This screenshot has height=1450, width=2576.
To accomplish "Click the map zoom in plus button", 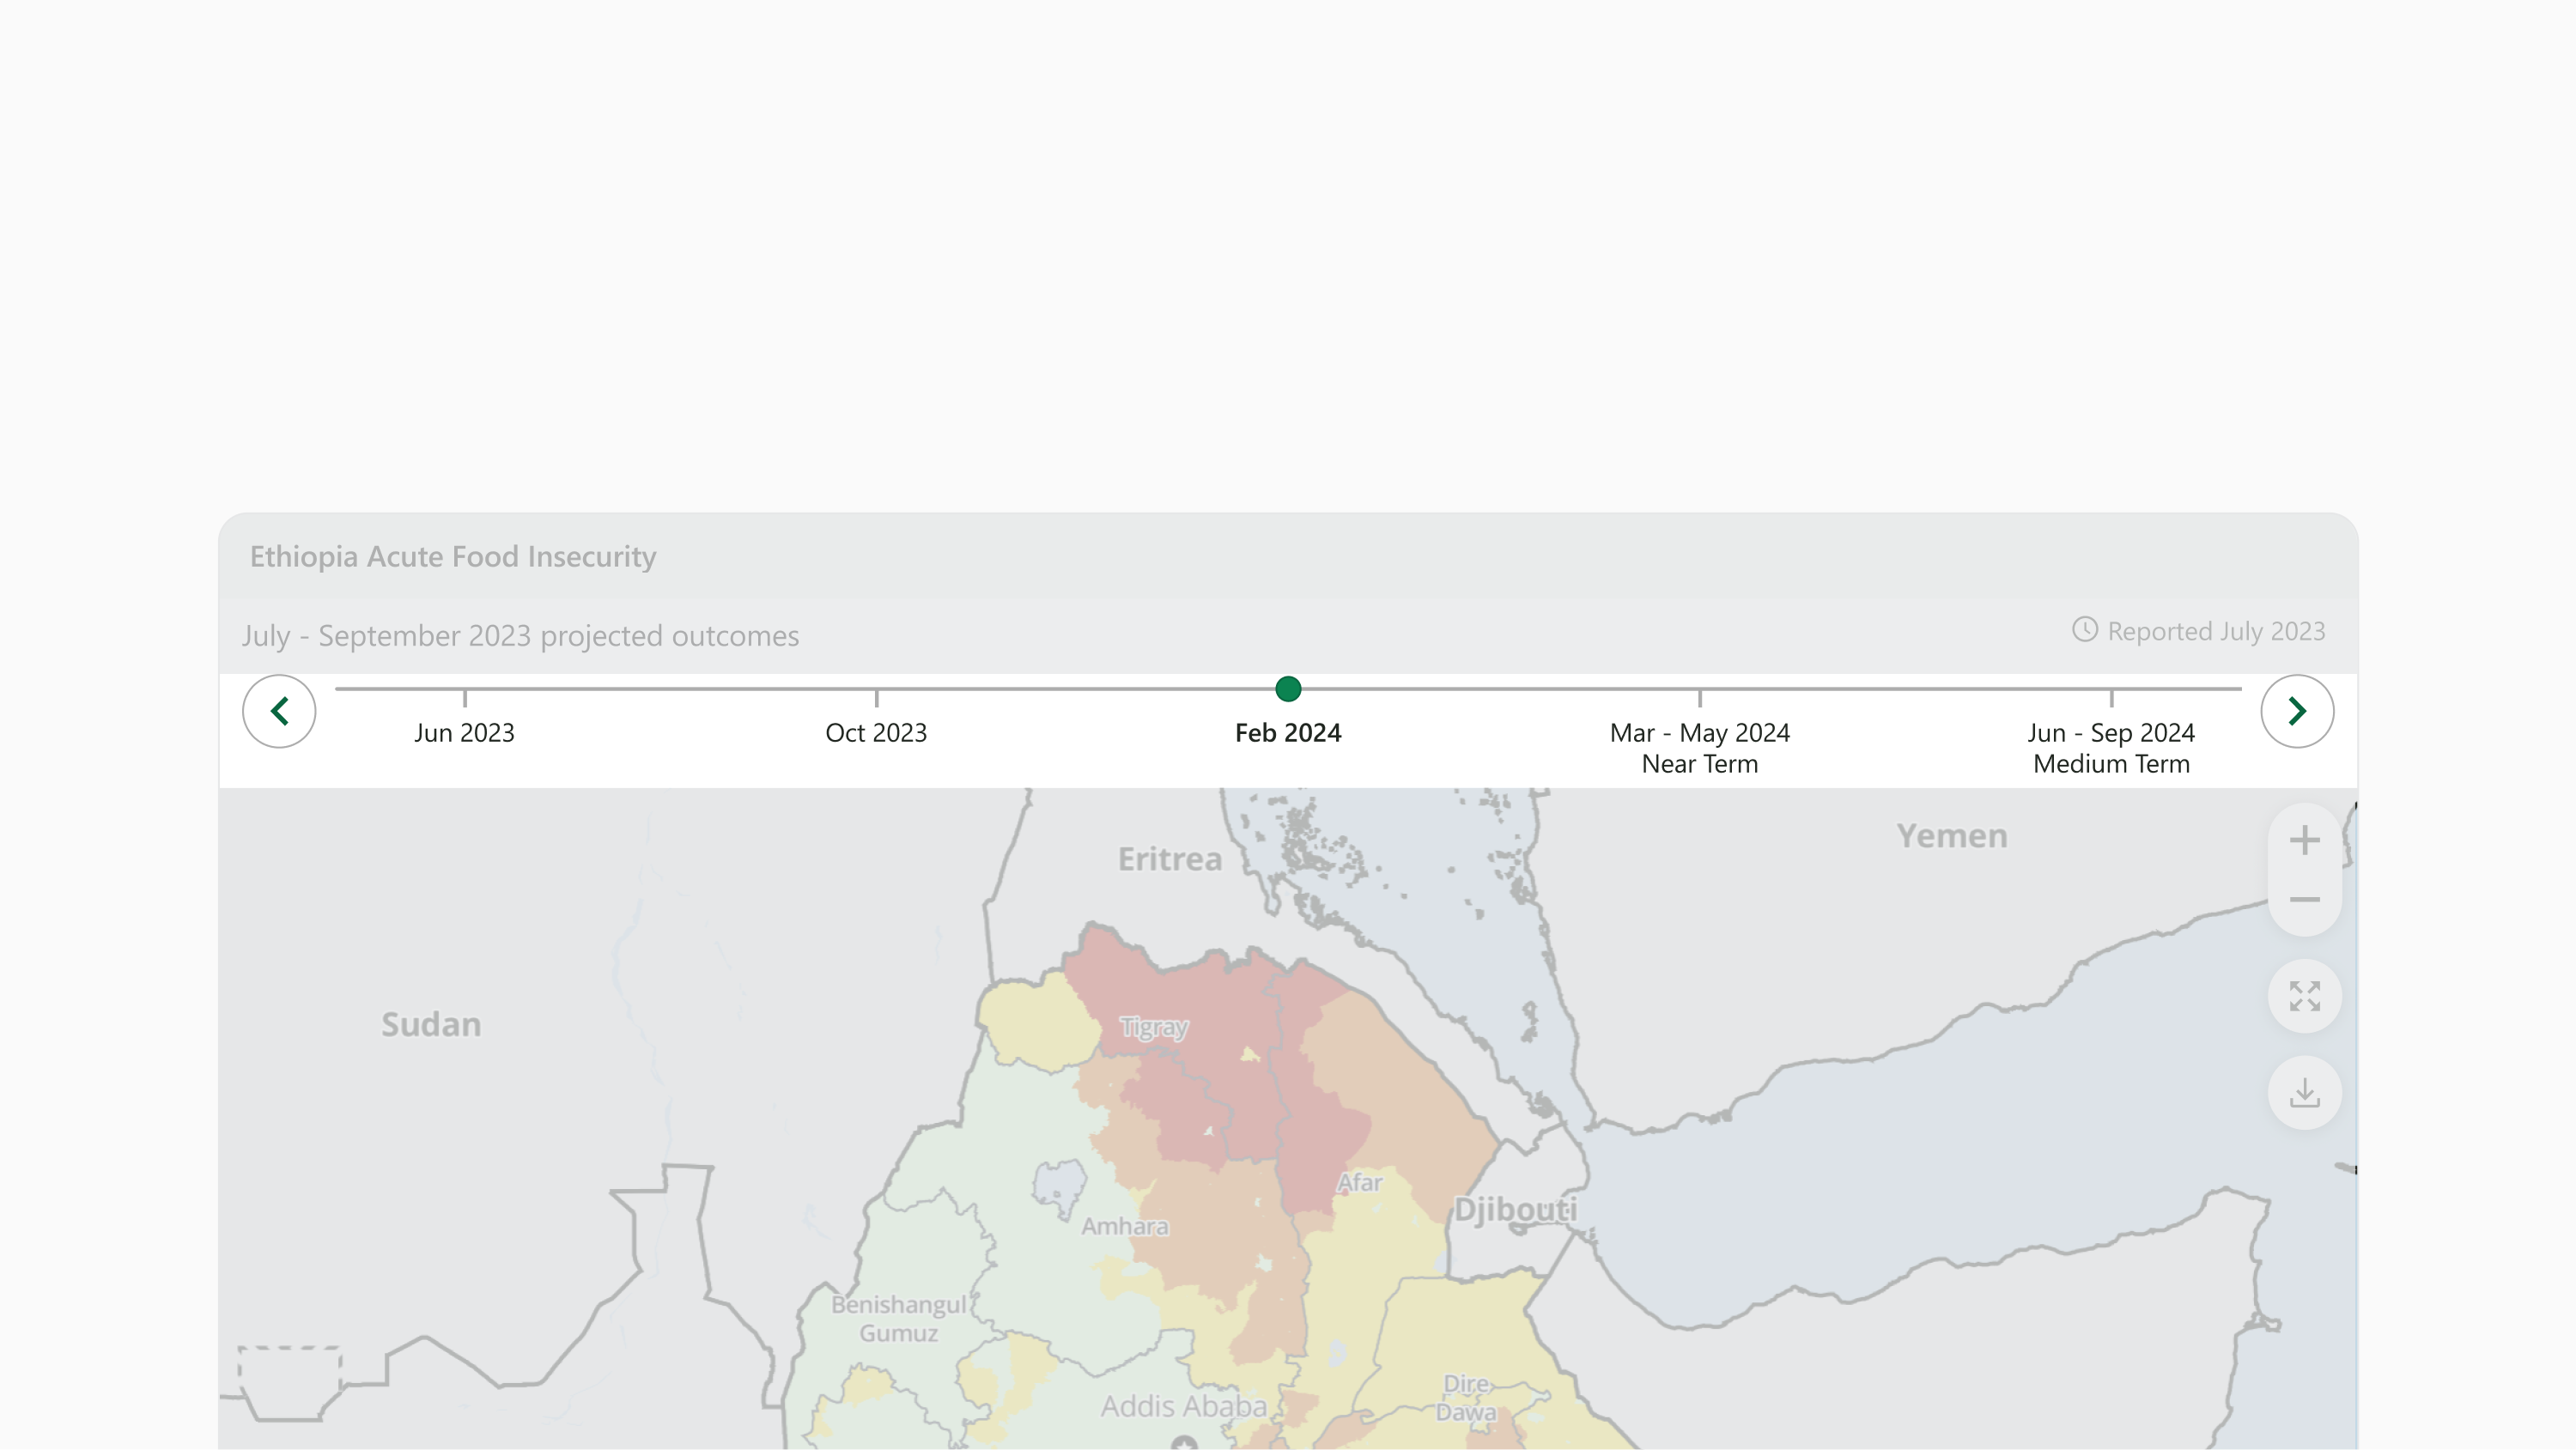I will tap(2304, 840).
